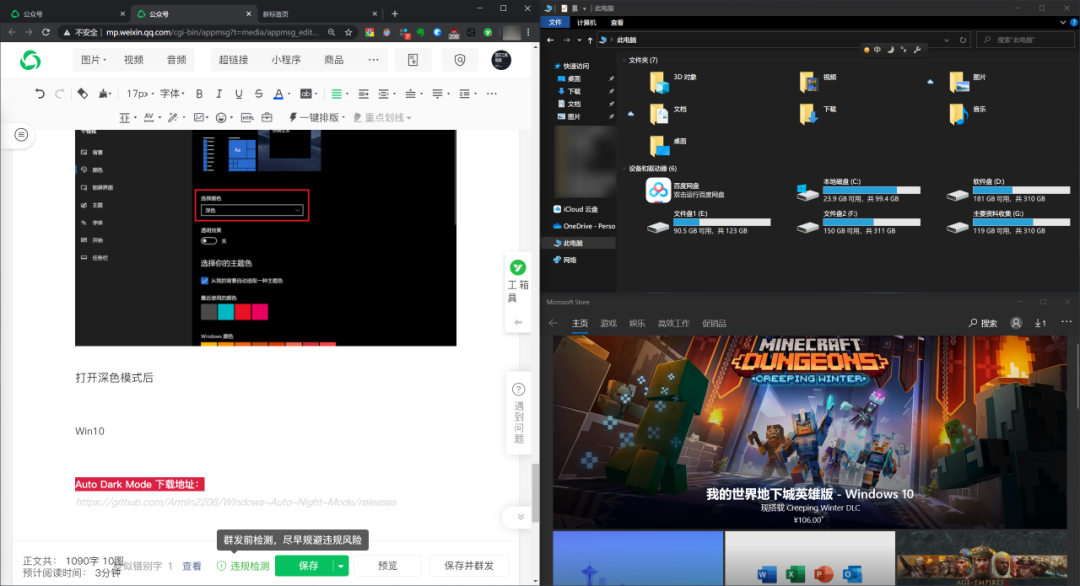Click the 违规检测 link
Screen dimensions: 1080x586
[243, 566]
